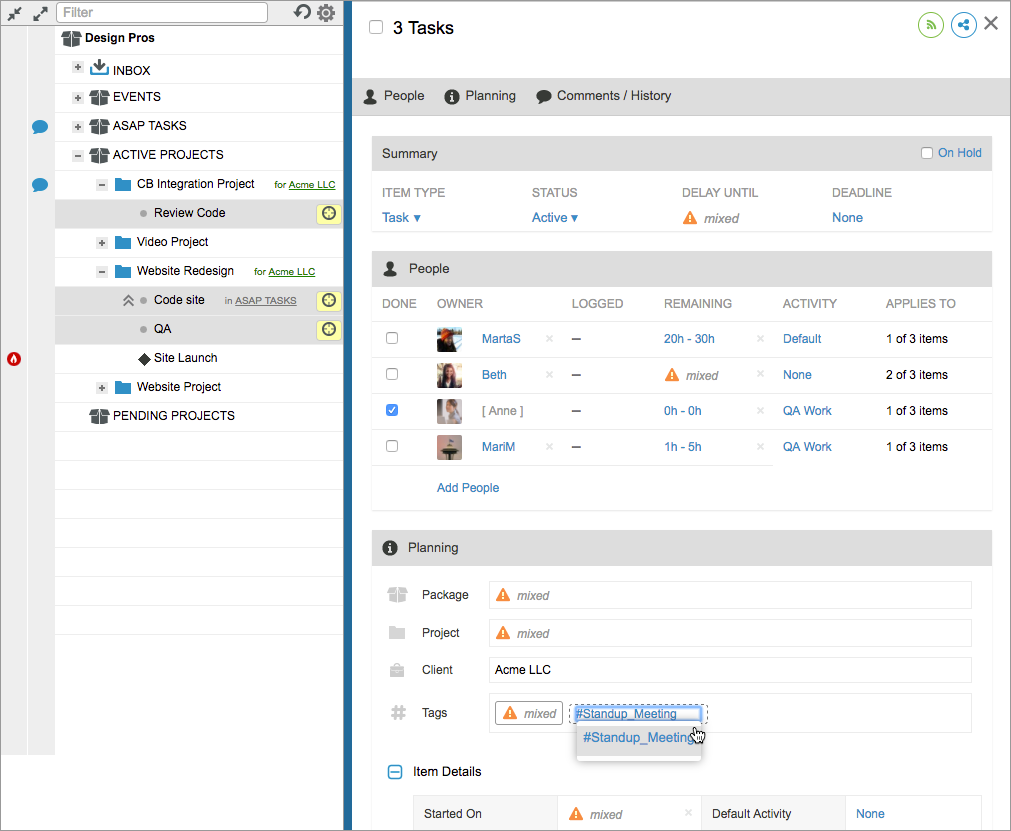Viewport: 1011px width, 831px height.
Task: Enable the On Hold checkbox
Action: pos(927,153)
